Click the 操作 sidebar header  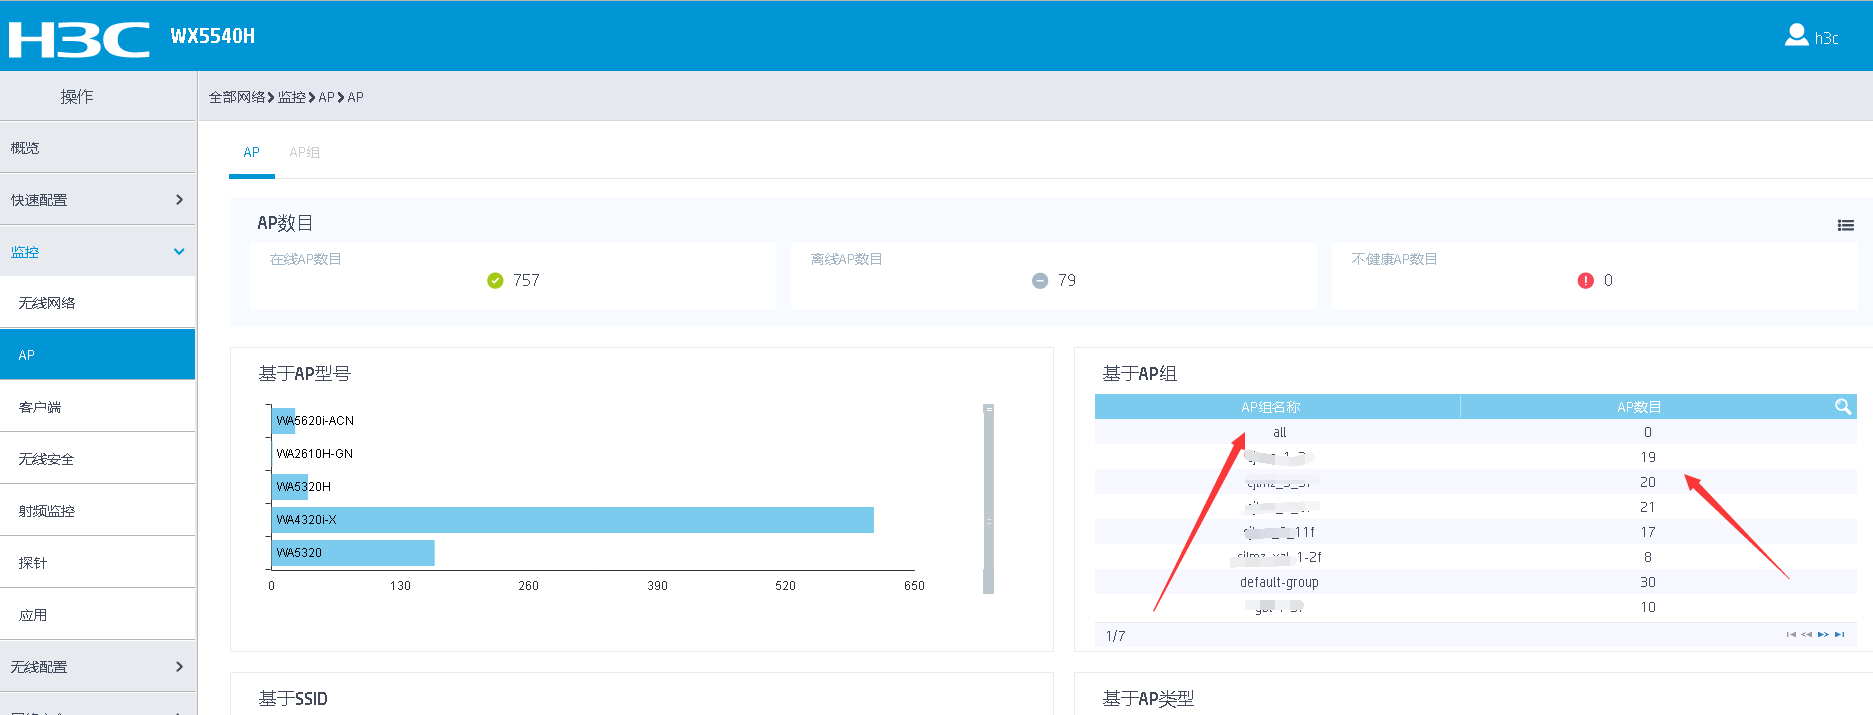click(77, 96)
